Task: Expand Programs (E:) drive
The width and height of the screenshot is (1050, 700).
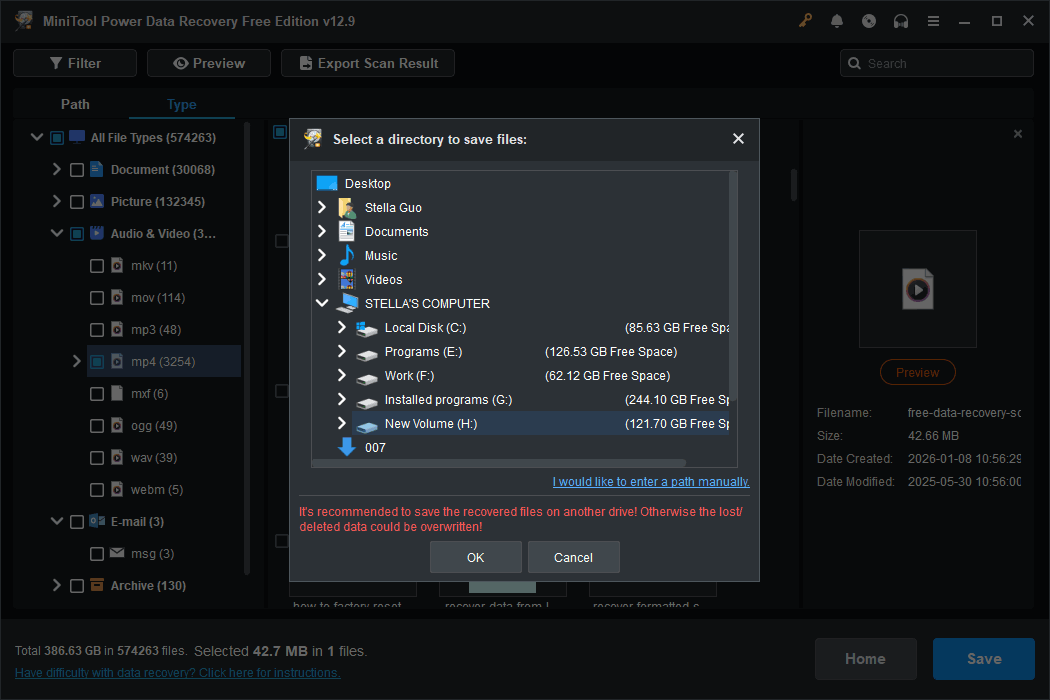Action: (342, 351)
